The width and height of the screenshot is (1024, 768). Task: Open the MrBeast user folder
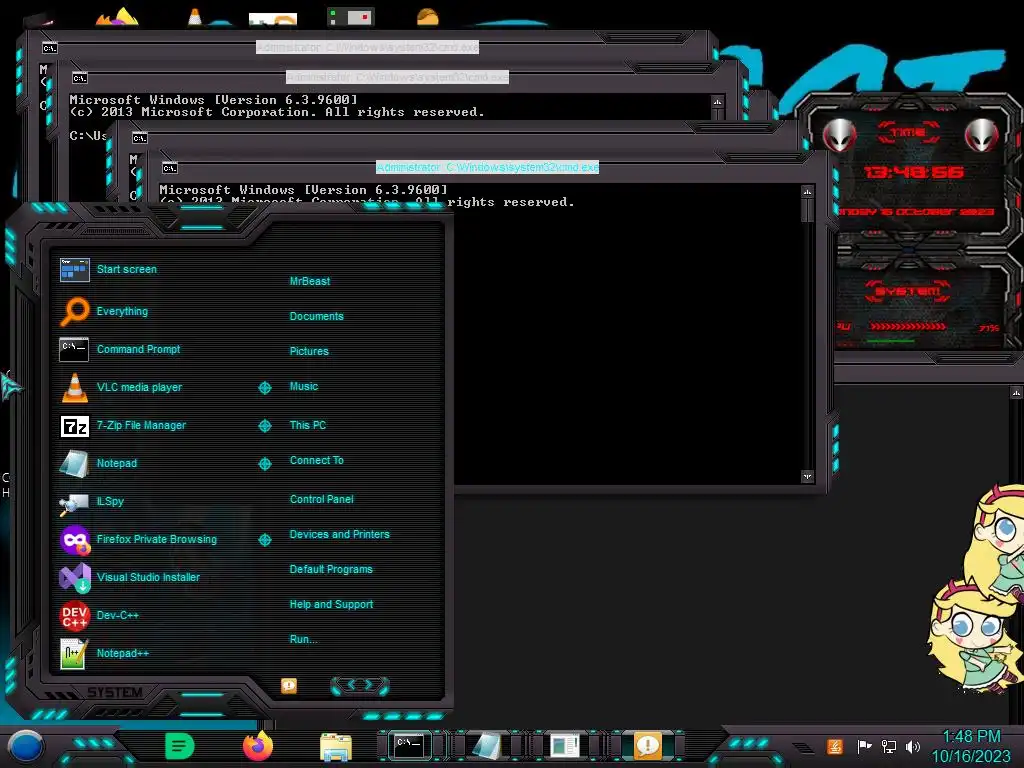click(310, 281)
